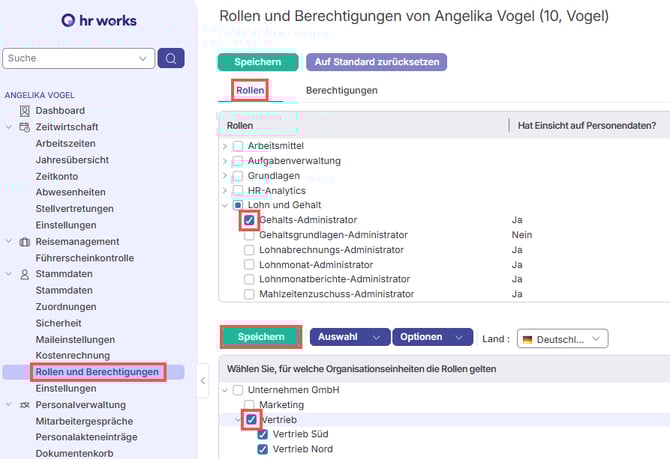Click the Zeitwirtschaft calendar icon
Viewport: 670px width, 459px height.
(x=25, y=127)
